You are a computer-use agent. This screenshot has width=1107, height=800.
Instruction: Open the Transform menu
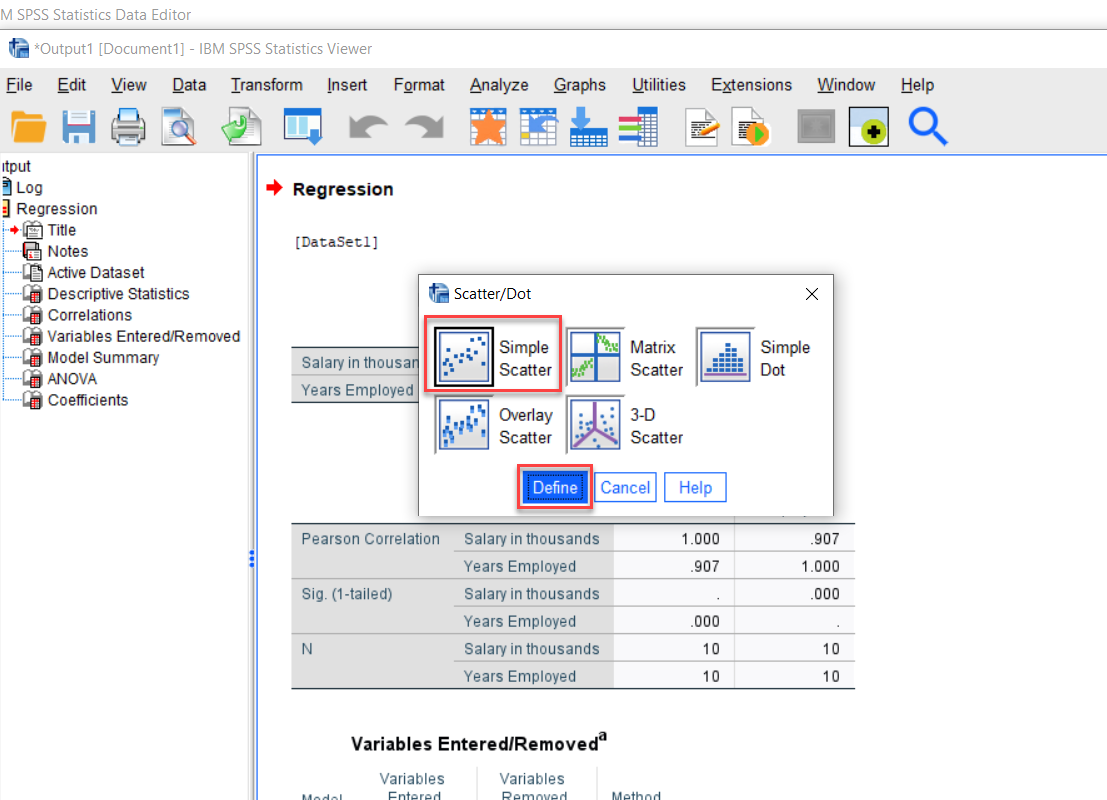[266, 85]
